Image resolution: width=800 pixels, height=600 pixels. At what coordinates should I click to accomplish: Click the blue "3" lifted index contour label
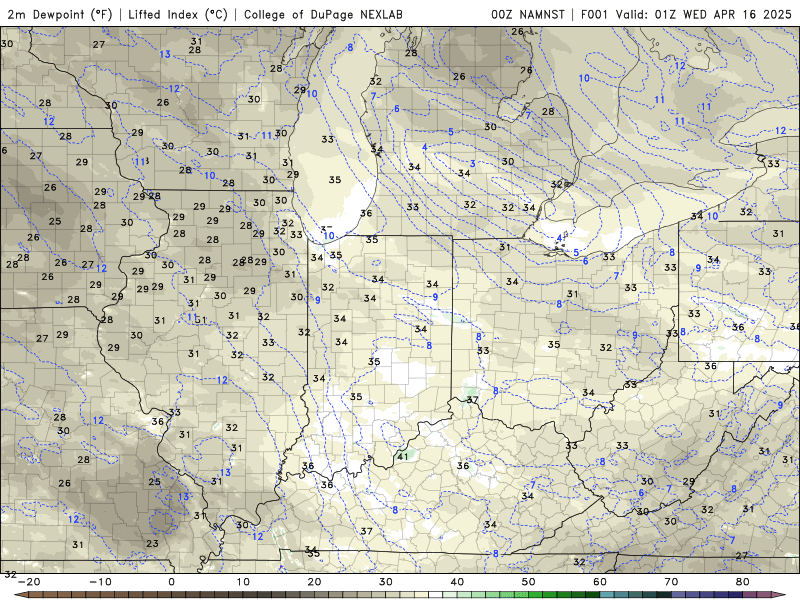[x=473, y=164]
